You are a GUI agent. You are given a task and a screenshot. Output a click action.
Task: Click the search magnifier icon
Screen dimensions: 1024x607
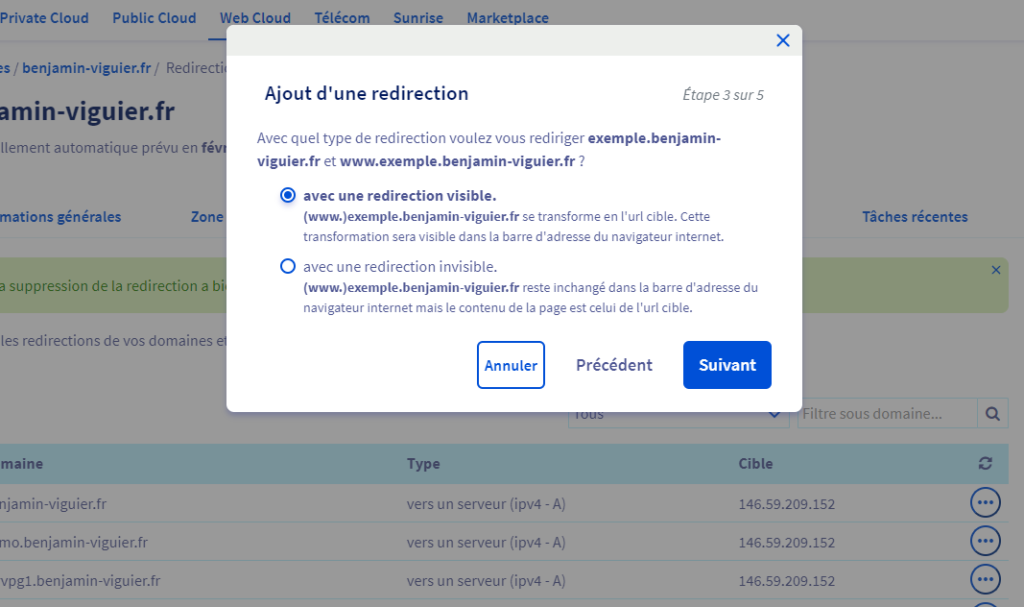pyautogui.click(x=992, y=414)
